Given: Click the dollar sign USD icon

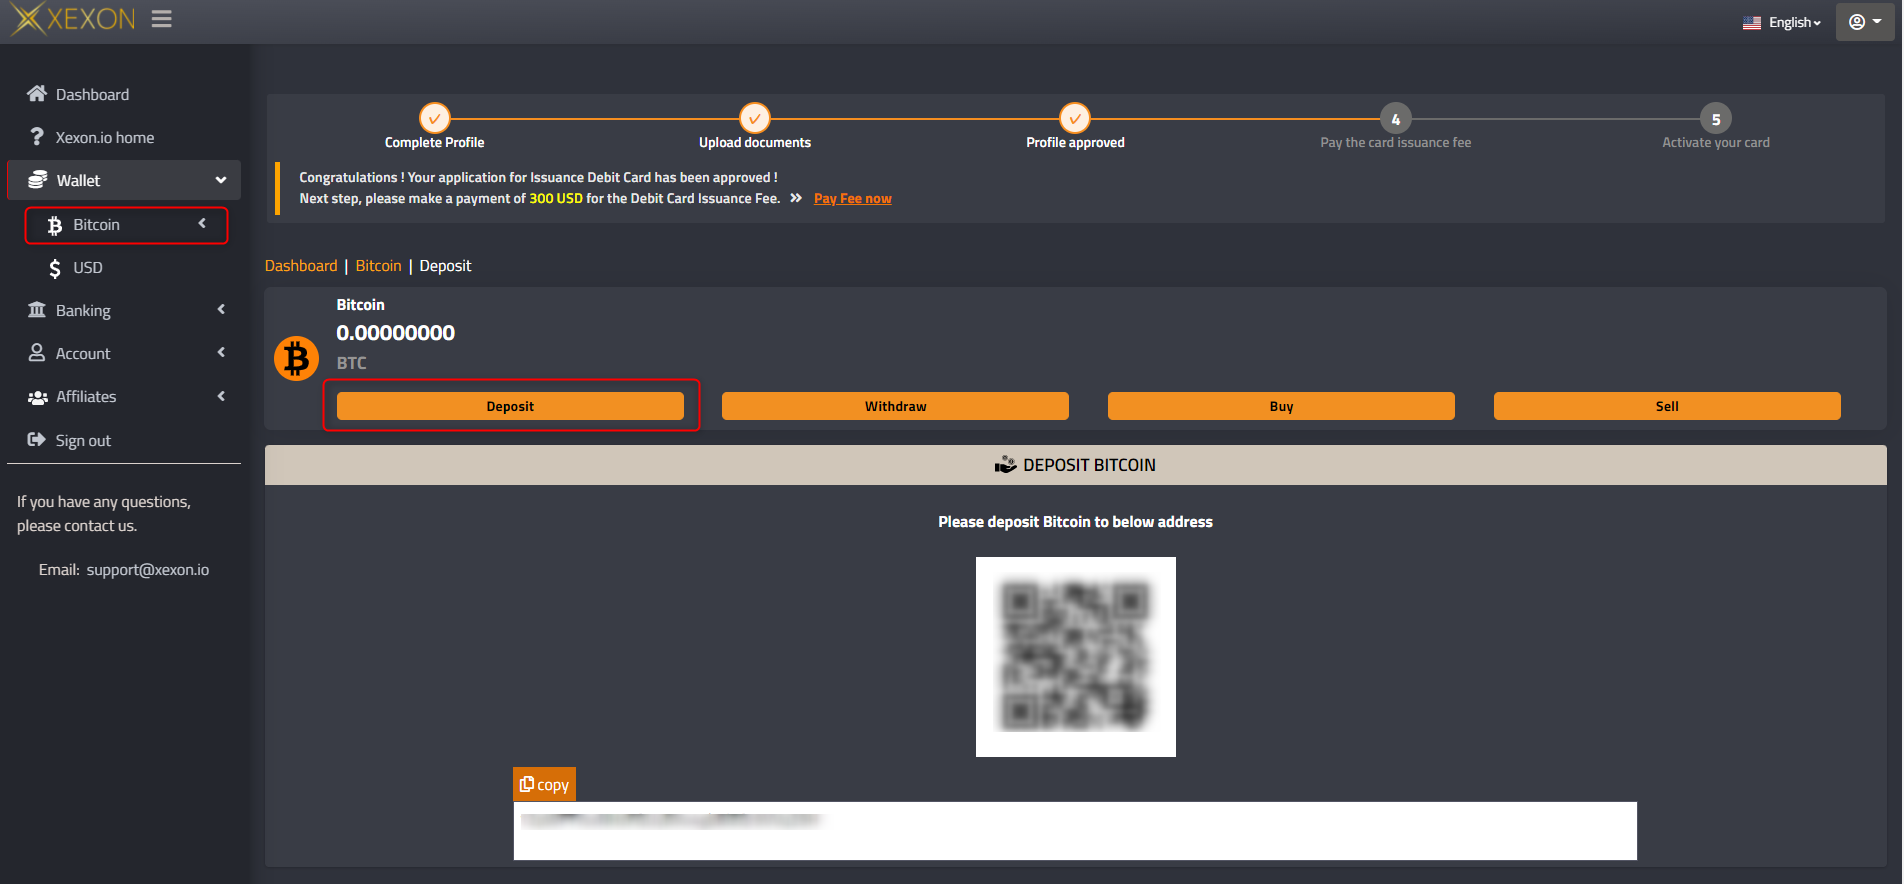Looking at the screenshot, I should (55, 268).
